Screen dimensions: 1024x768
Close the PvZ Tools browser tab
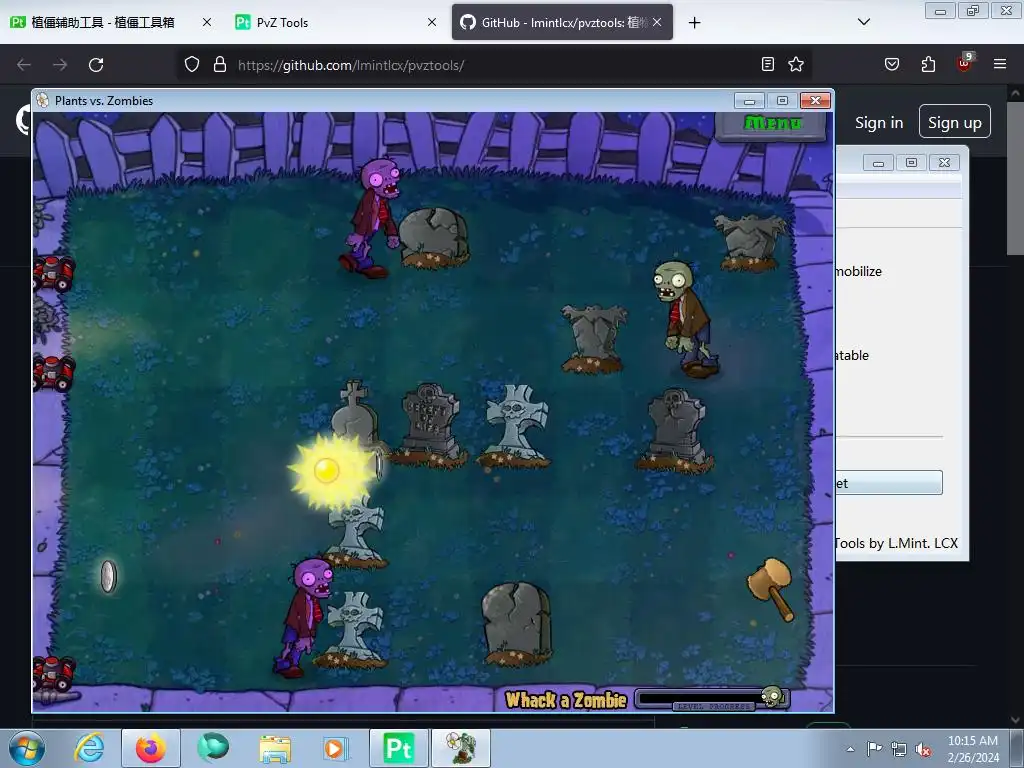432,22
